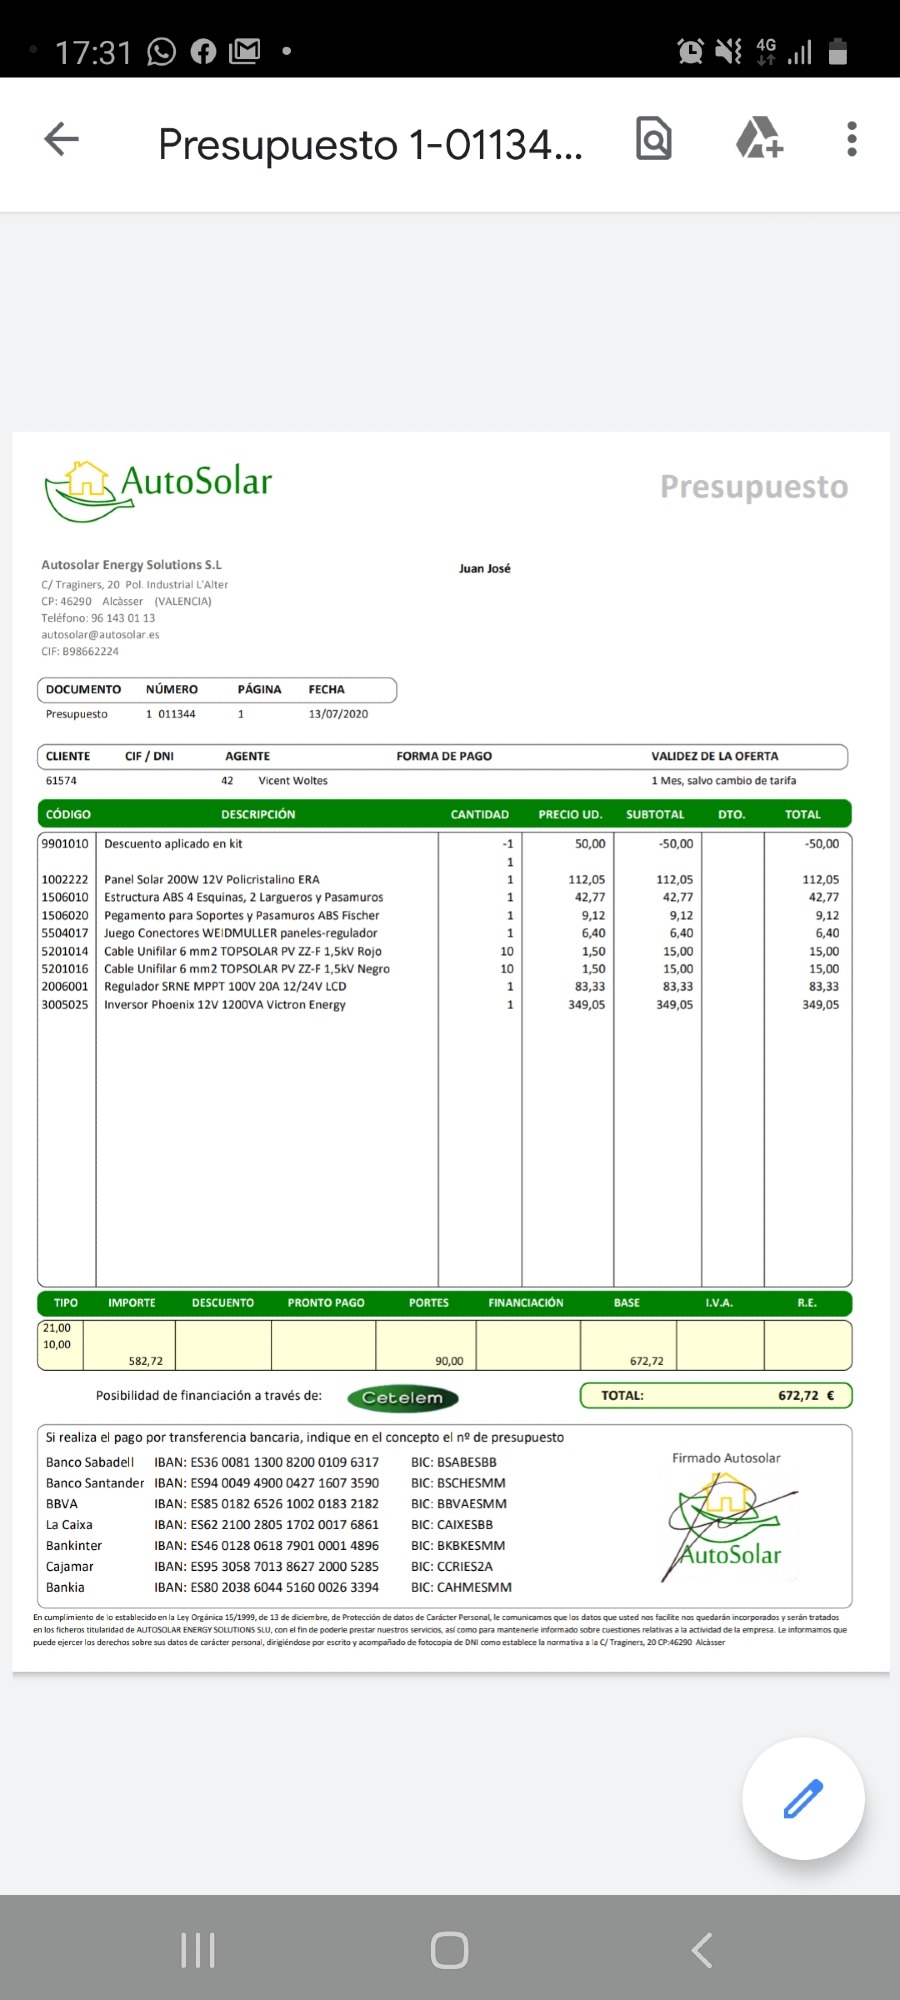Tap the alarm clock status icon

coord(690,51)
